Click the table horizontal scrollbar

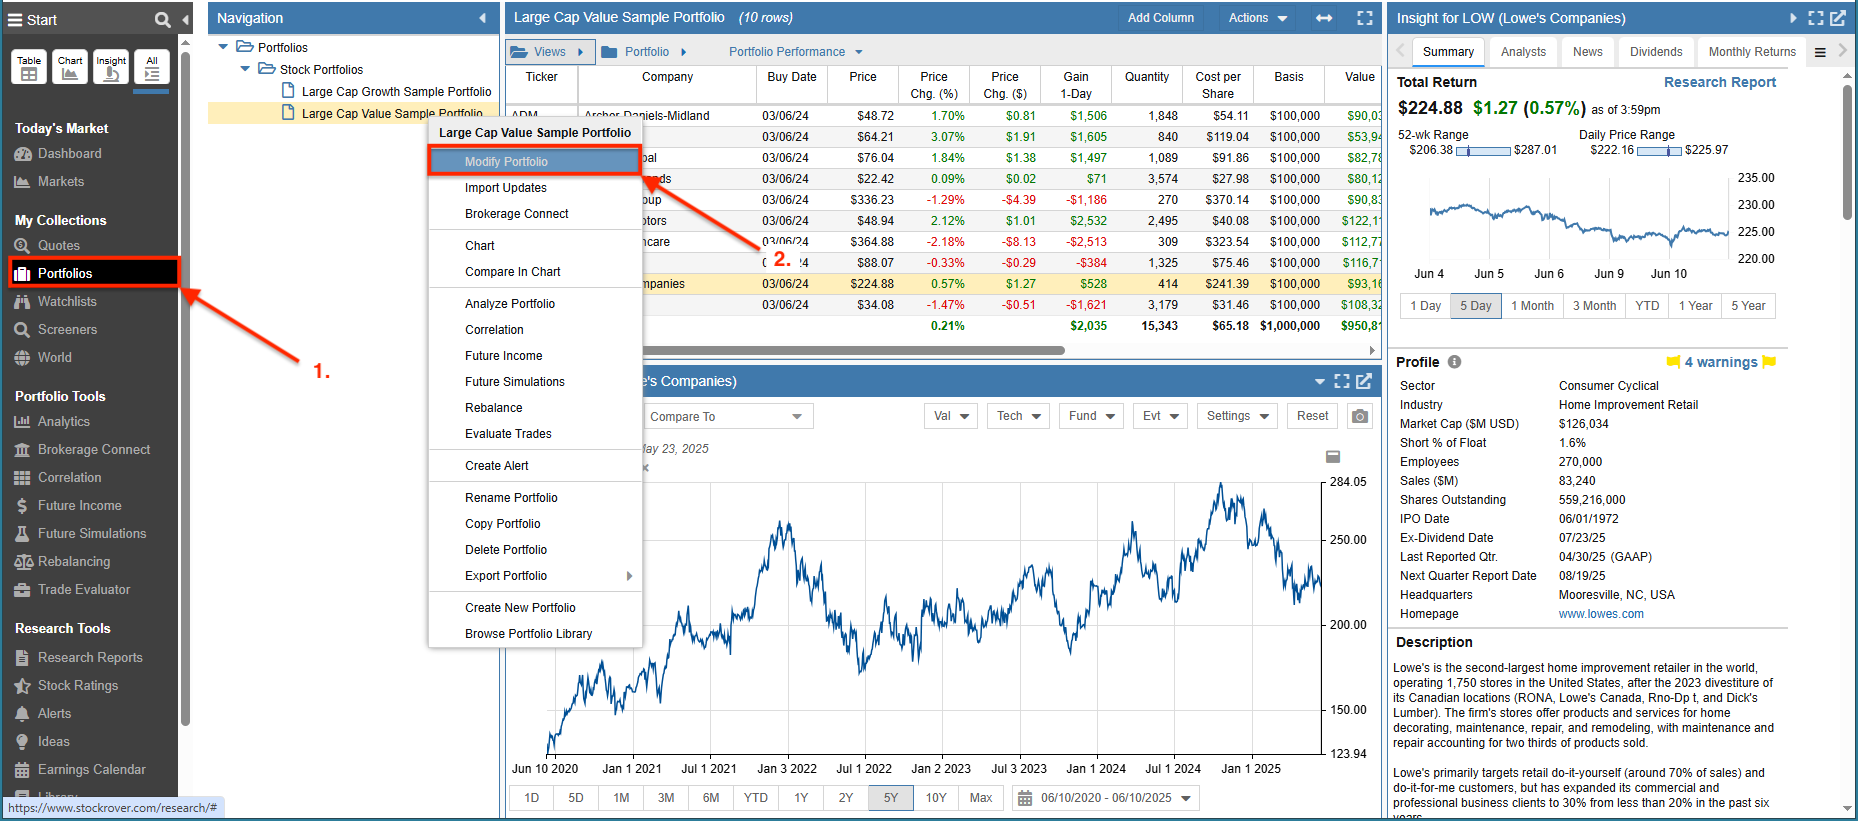click(x=853, y=350)
